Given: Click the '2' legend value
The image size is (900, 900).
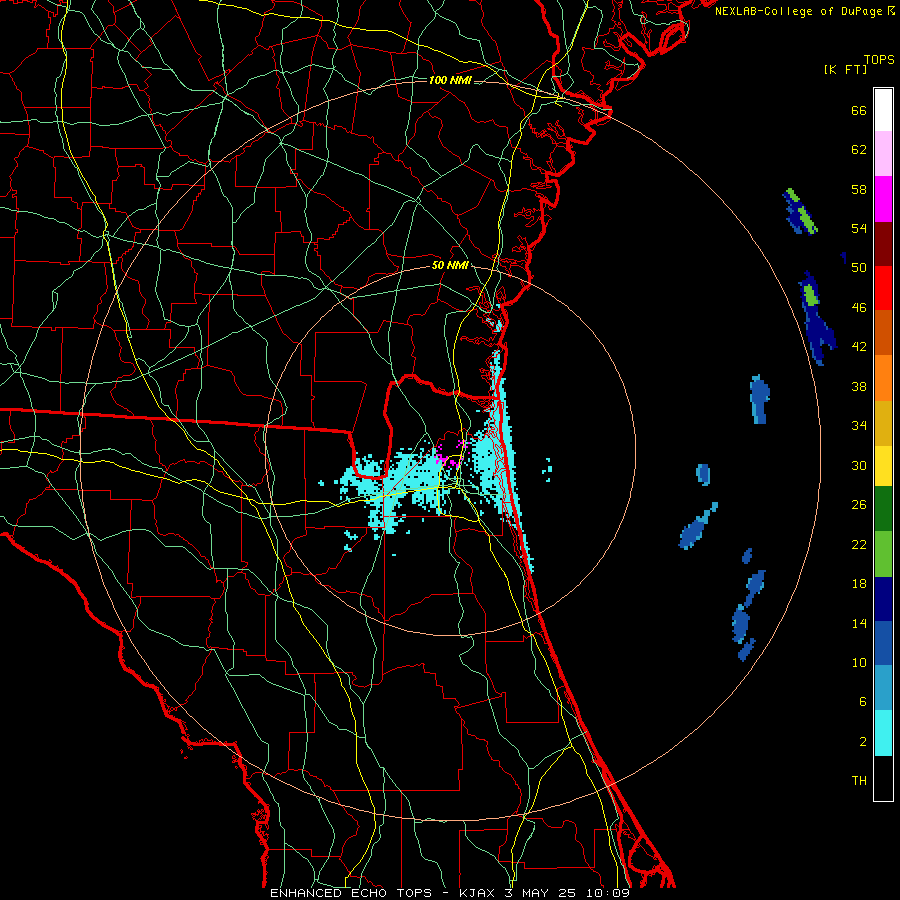Looking at the screenshot, I should pos(863,742).
